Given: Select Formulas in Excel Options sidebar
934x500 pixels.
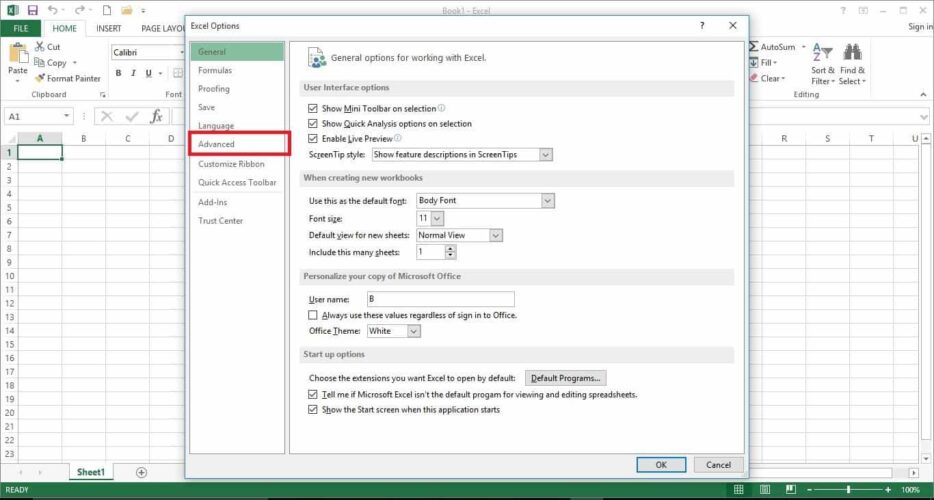Looking at the screenshot, I should coord(237,70).
